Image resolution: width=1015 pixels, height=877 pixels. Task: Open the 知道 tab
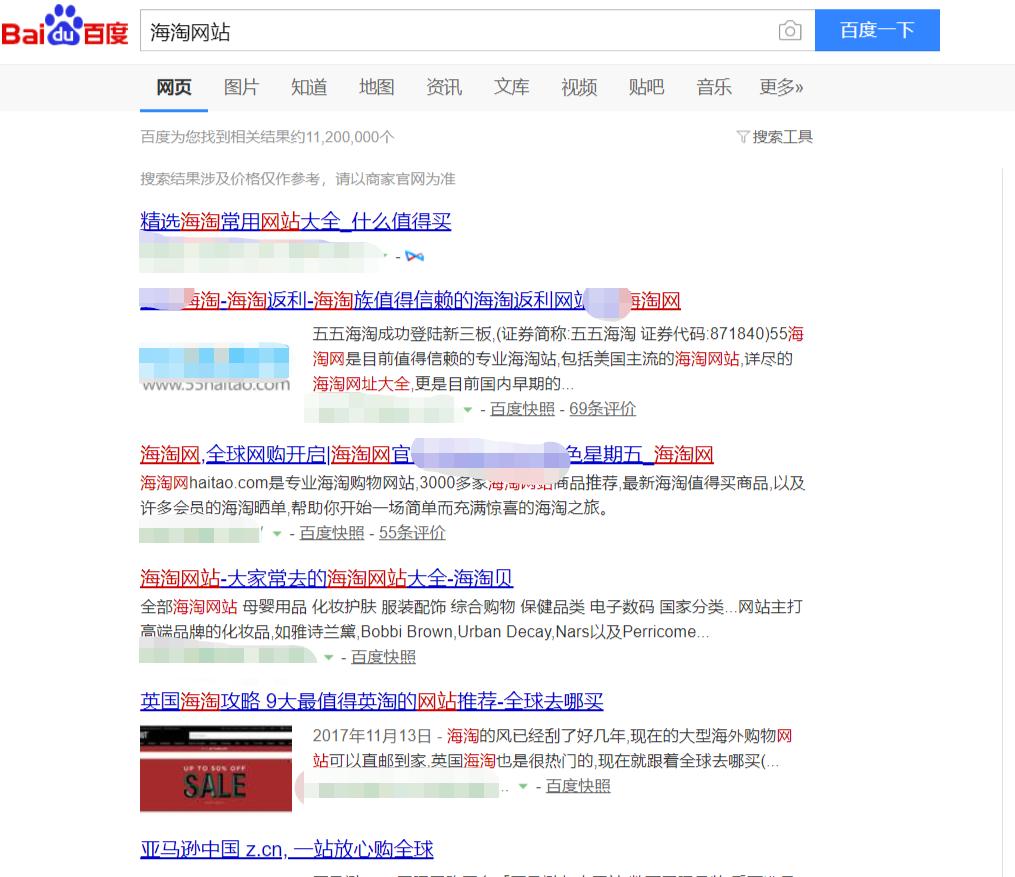pyautogui.click(x=309, y=87)
